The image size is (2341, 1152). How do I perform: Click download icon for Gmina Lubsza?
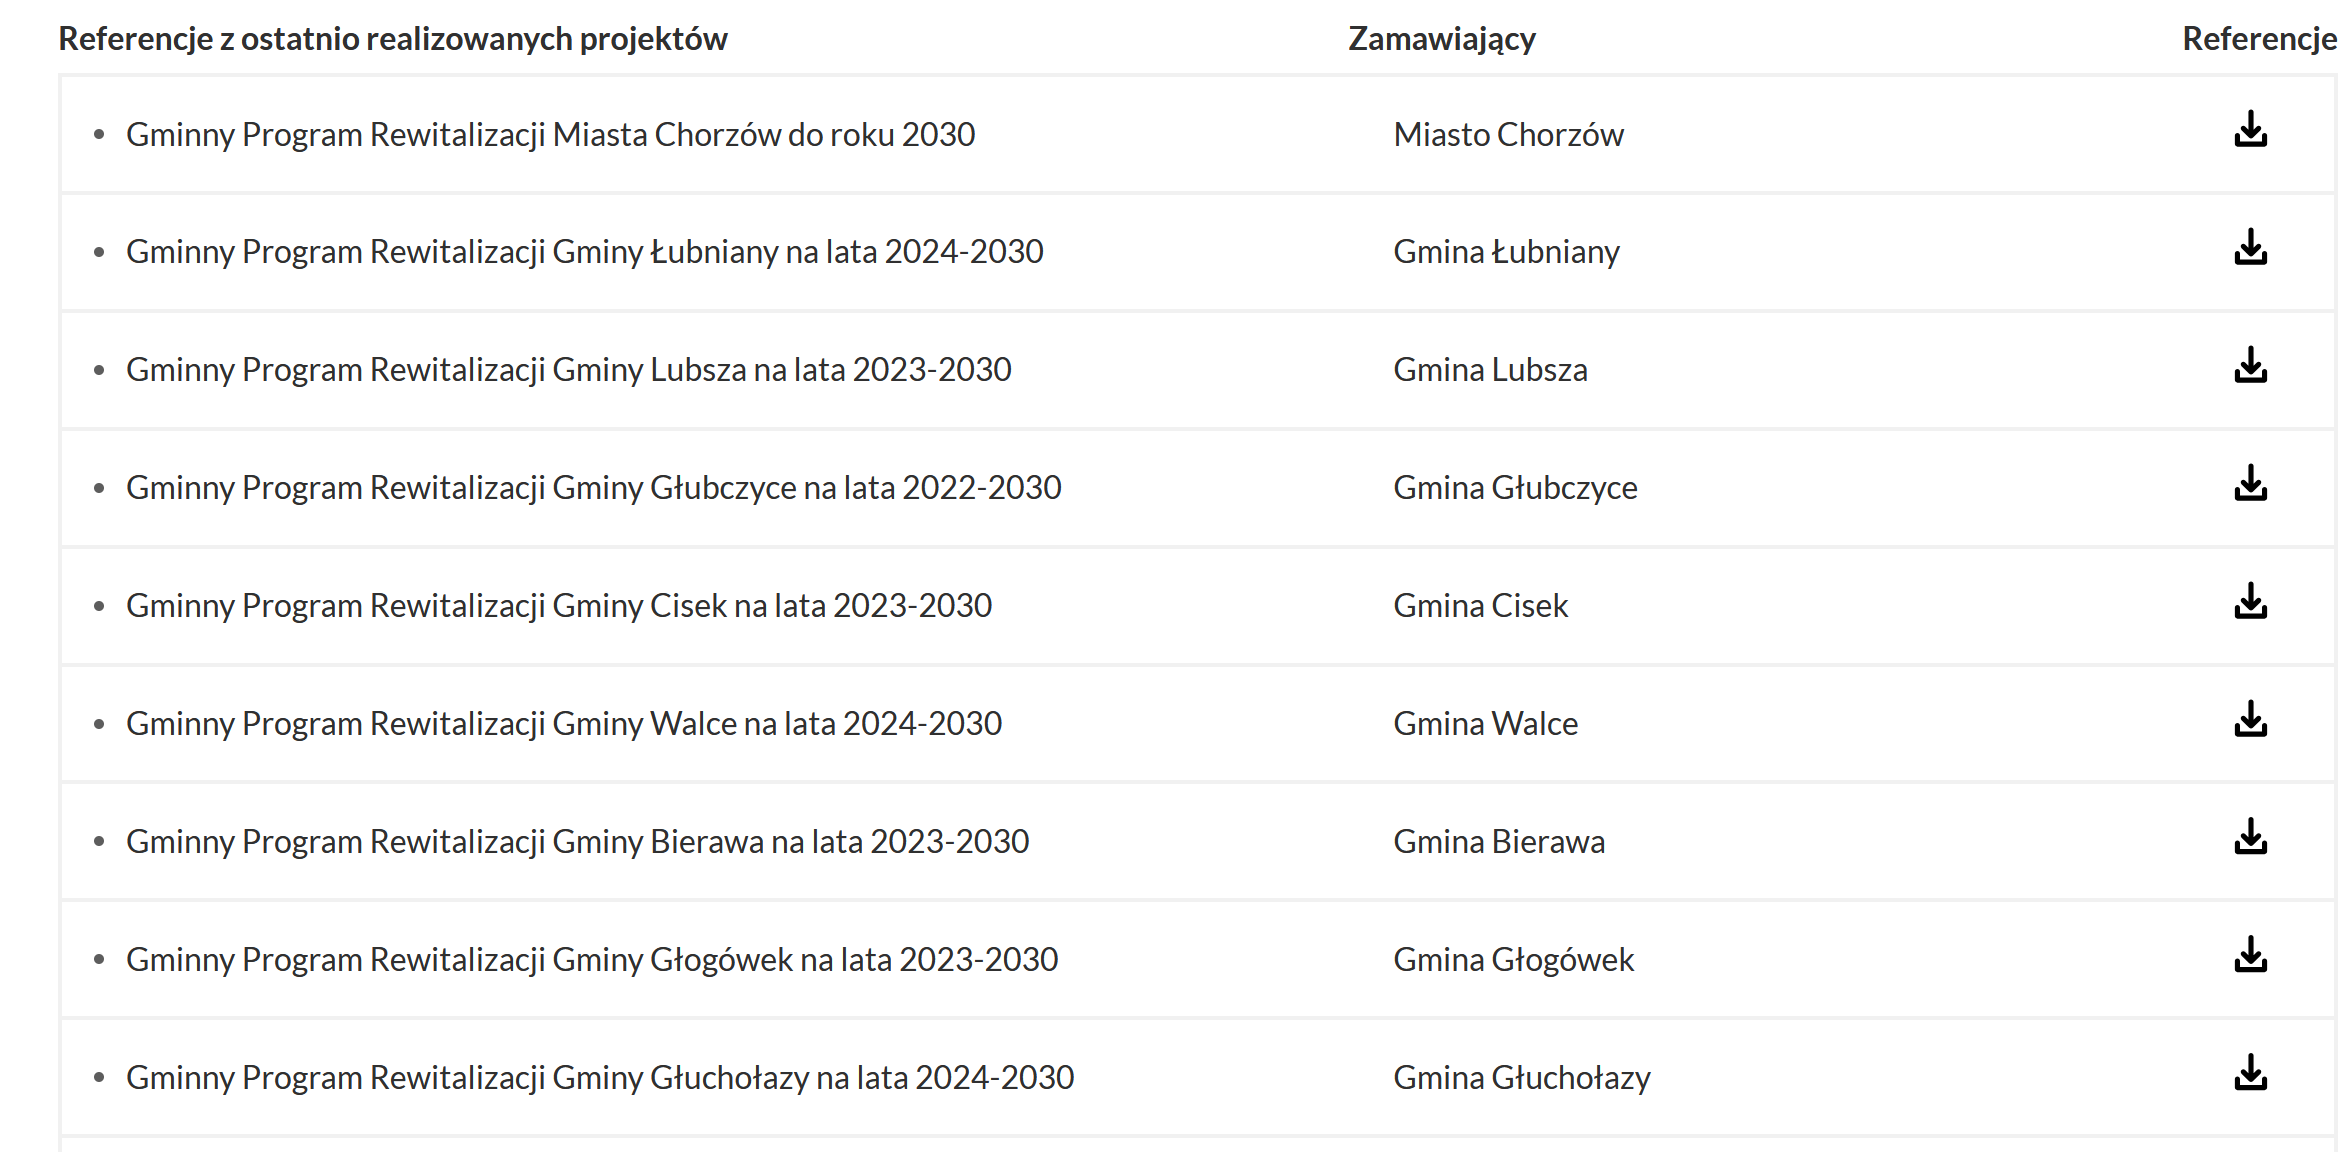[2250, 366]
